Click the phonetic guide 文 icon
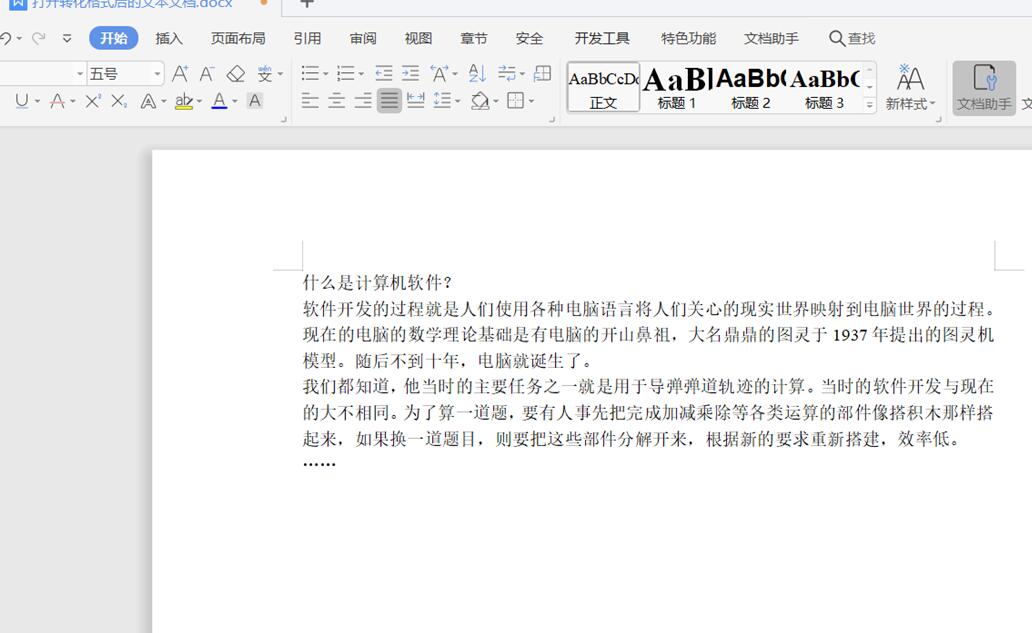 265,73
